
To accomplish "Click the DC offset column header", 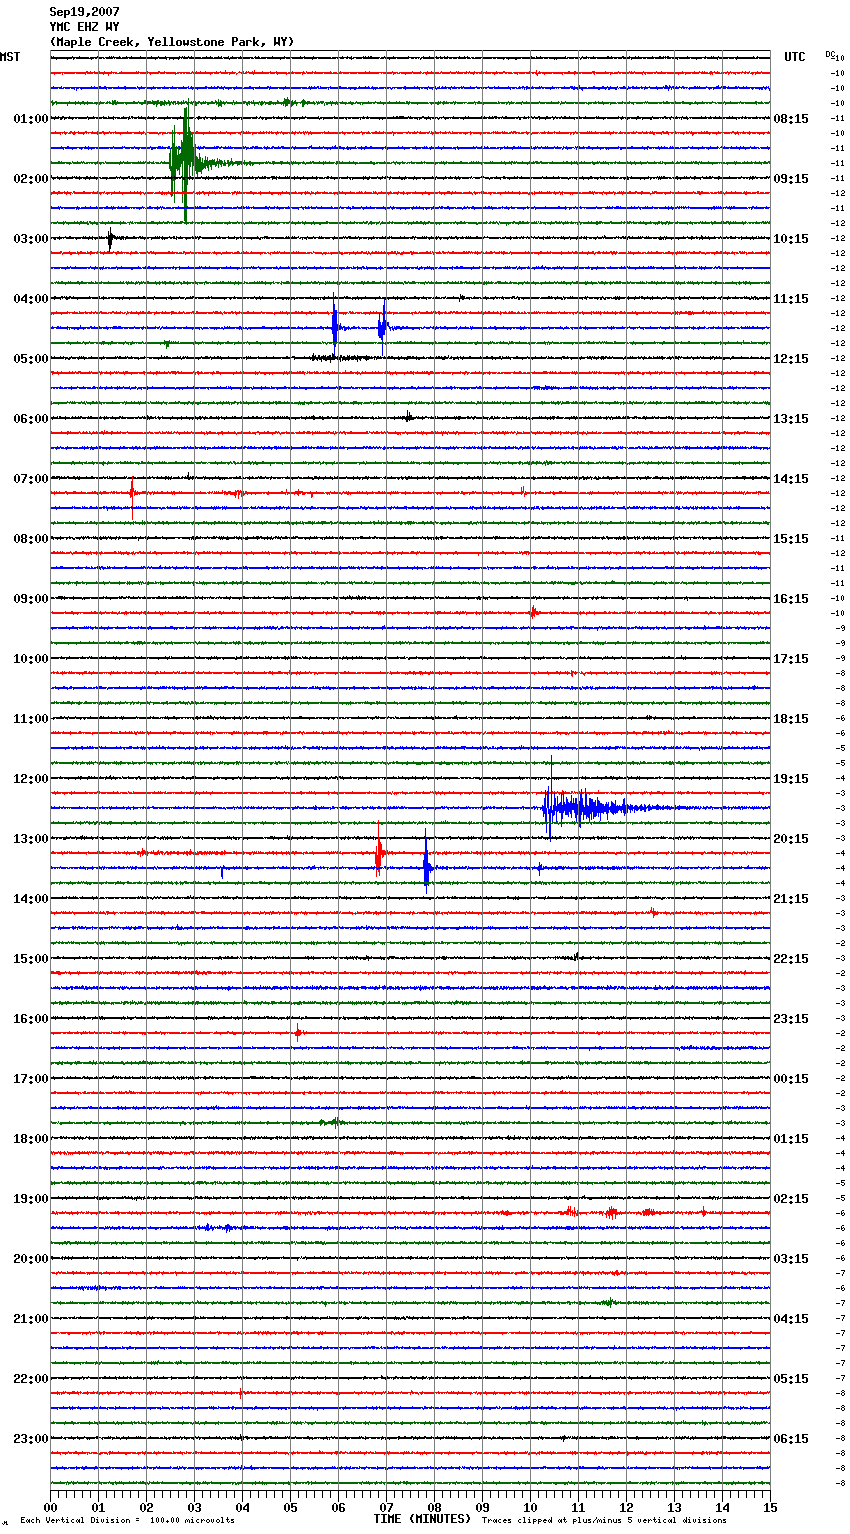I will click(830, 53).
